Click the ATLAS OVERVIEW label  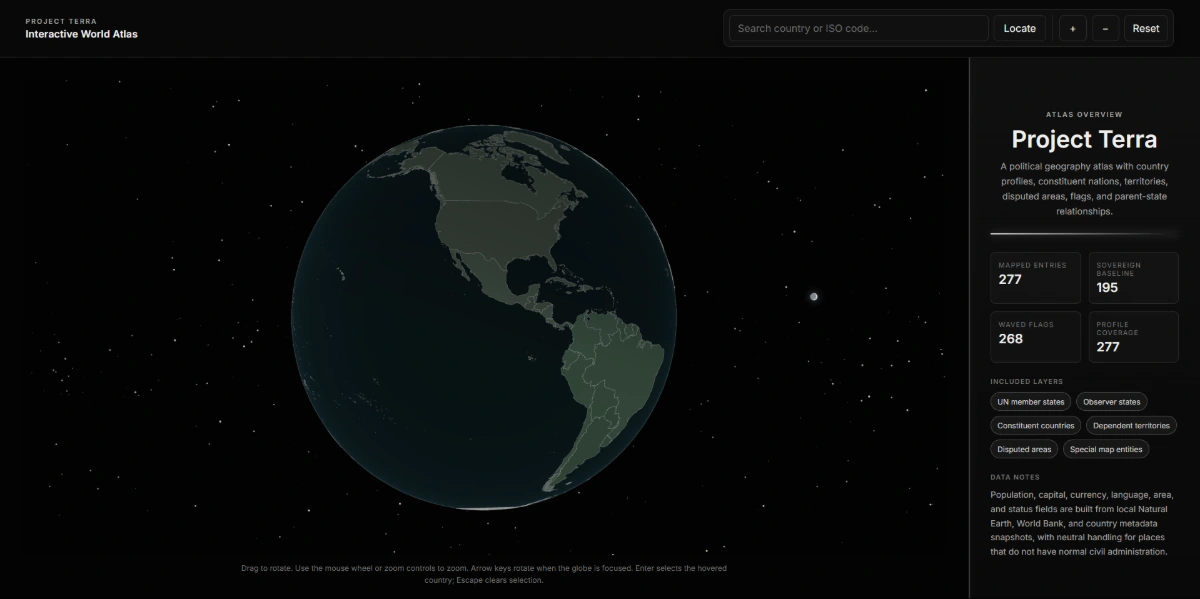[1084, 114]
